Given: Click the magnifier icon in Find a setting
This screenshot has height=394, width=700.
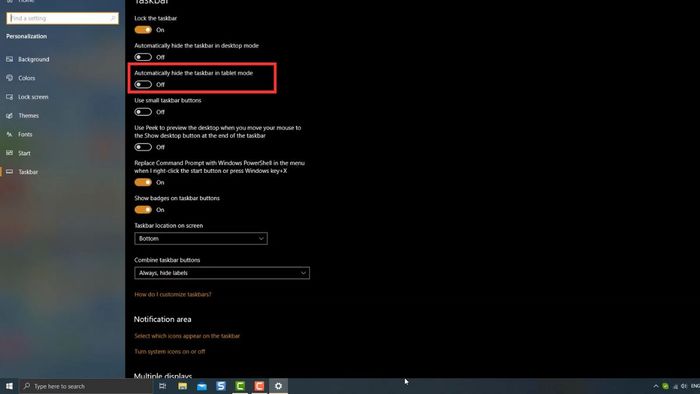Looking at the screenshot, I should [x=113, y=18].
